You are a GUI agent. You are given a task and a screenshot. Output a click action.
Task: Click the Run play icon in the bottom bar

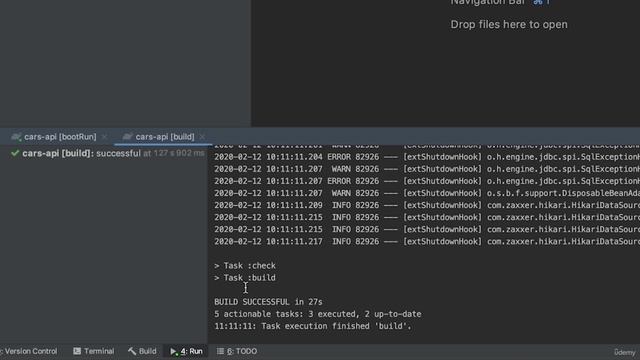[173, 351]
